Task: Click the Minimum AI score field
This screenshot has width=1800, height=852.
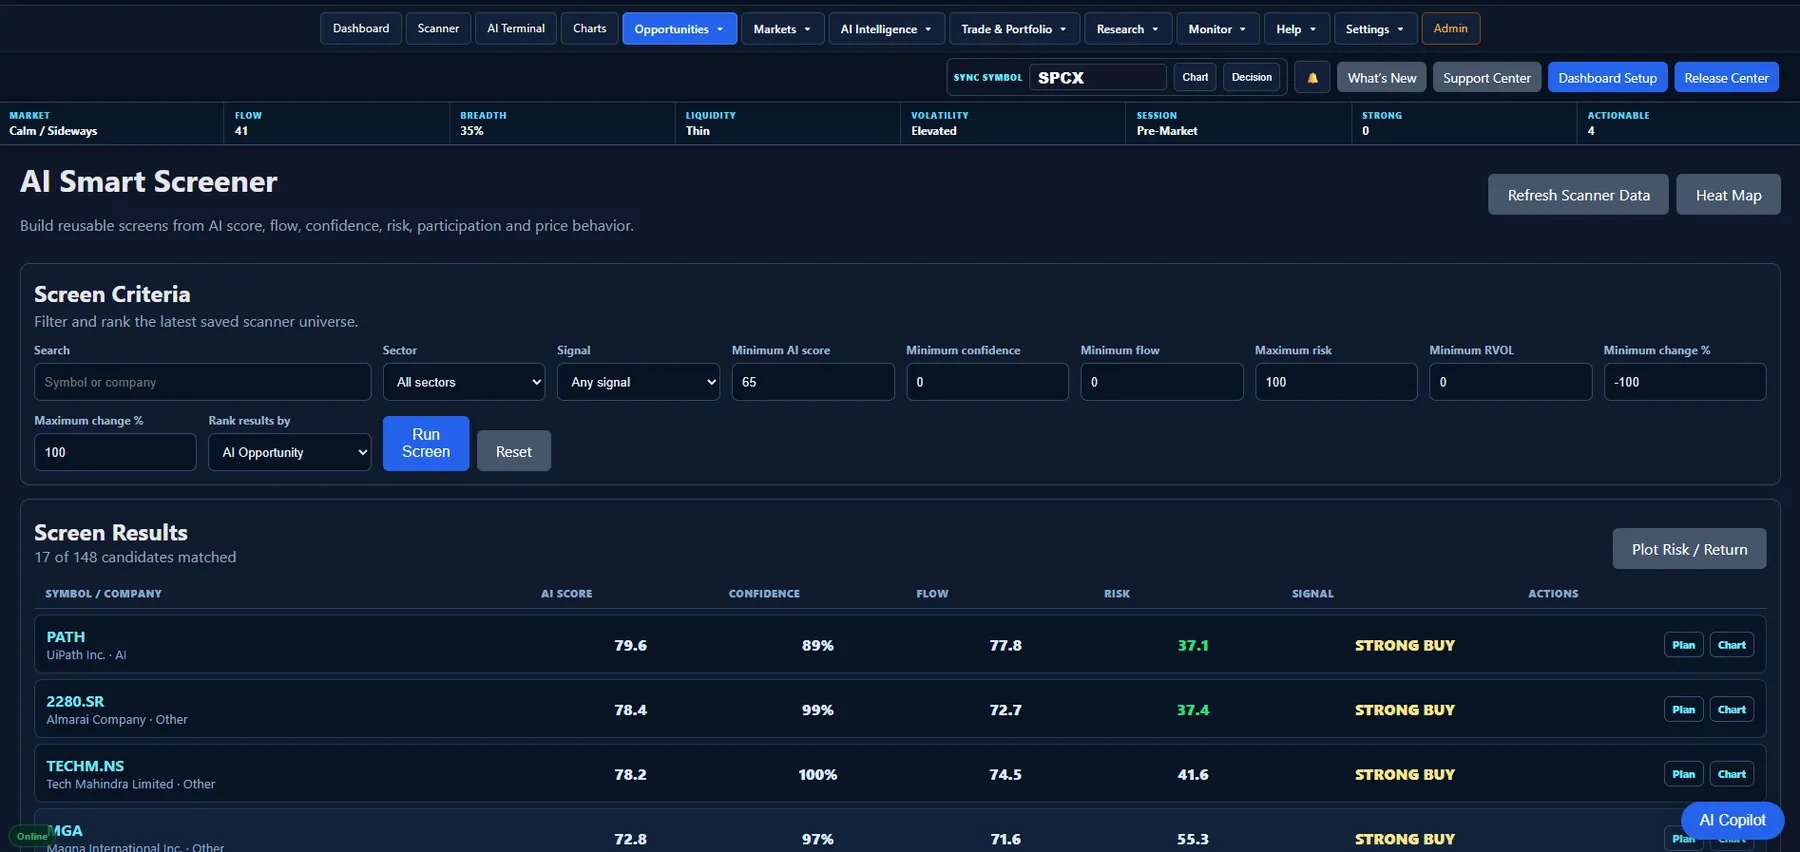Action: click(813, 382)
